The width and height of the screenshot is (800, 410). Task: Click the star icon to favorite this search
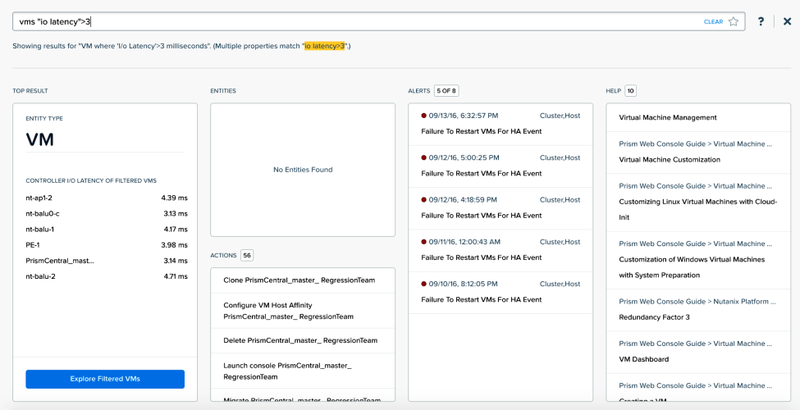pyautogui.click(x=734, y=21)
